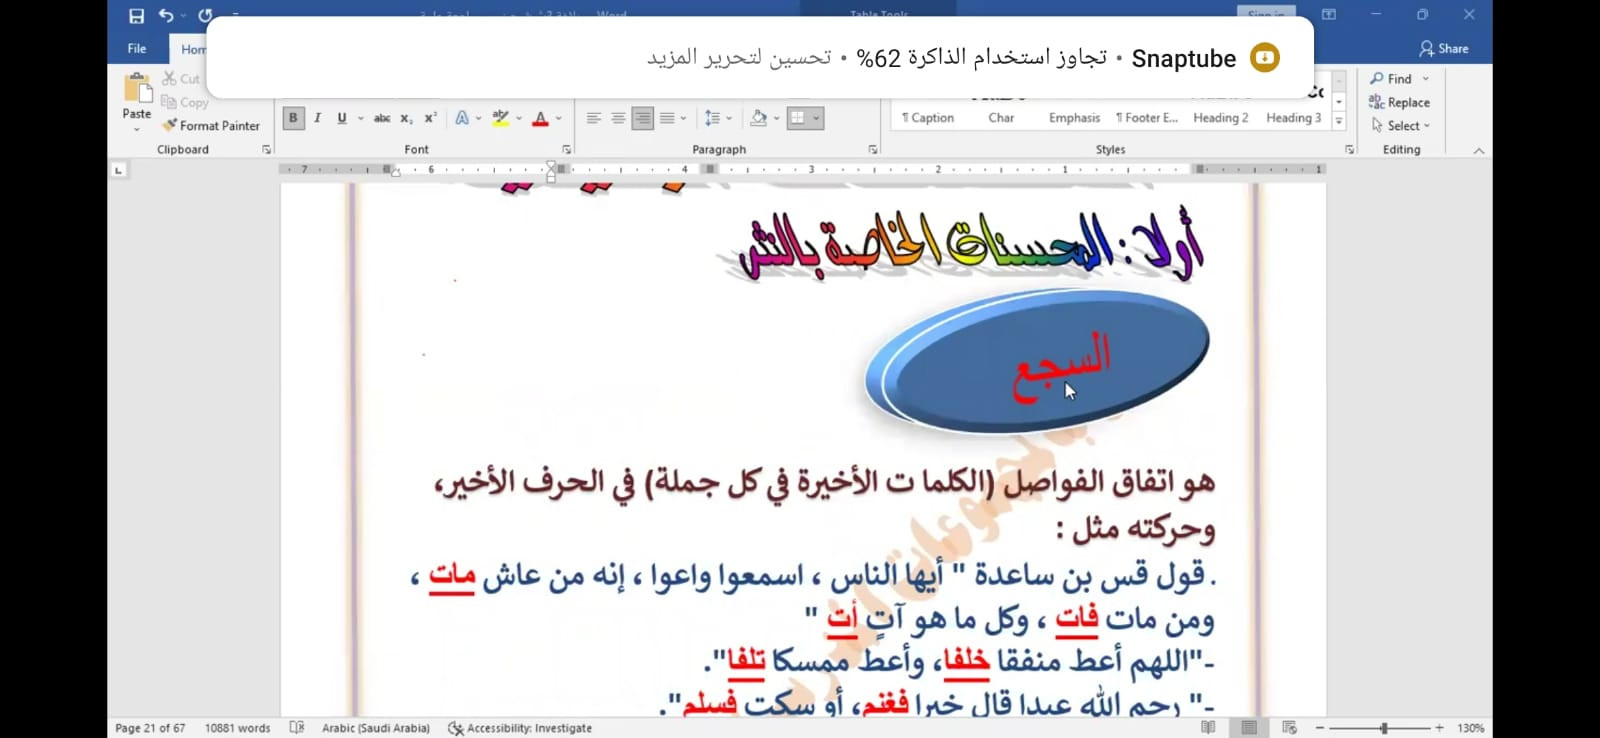
Task: Toggle Bold formatting
Action: [x=293, y=118]
